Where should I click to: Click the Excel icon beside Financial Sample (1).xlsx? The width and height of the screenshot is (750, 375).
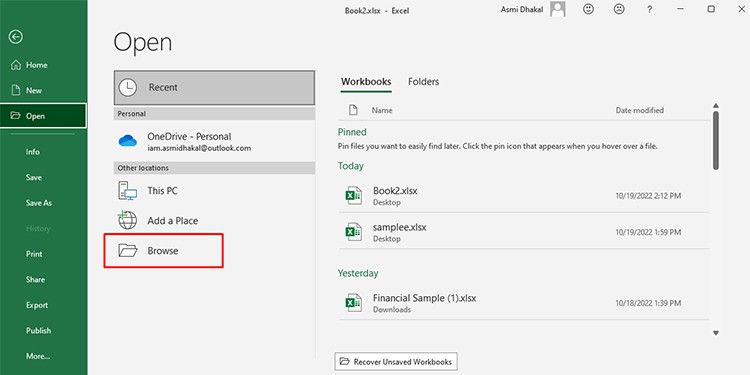click(353, 303)
